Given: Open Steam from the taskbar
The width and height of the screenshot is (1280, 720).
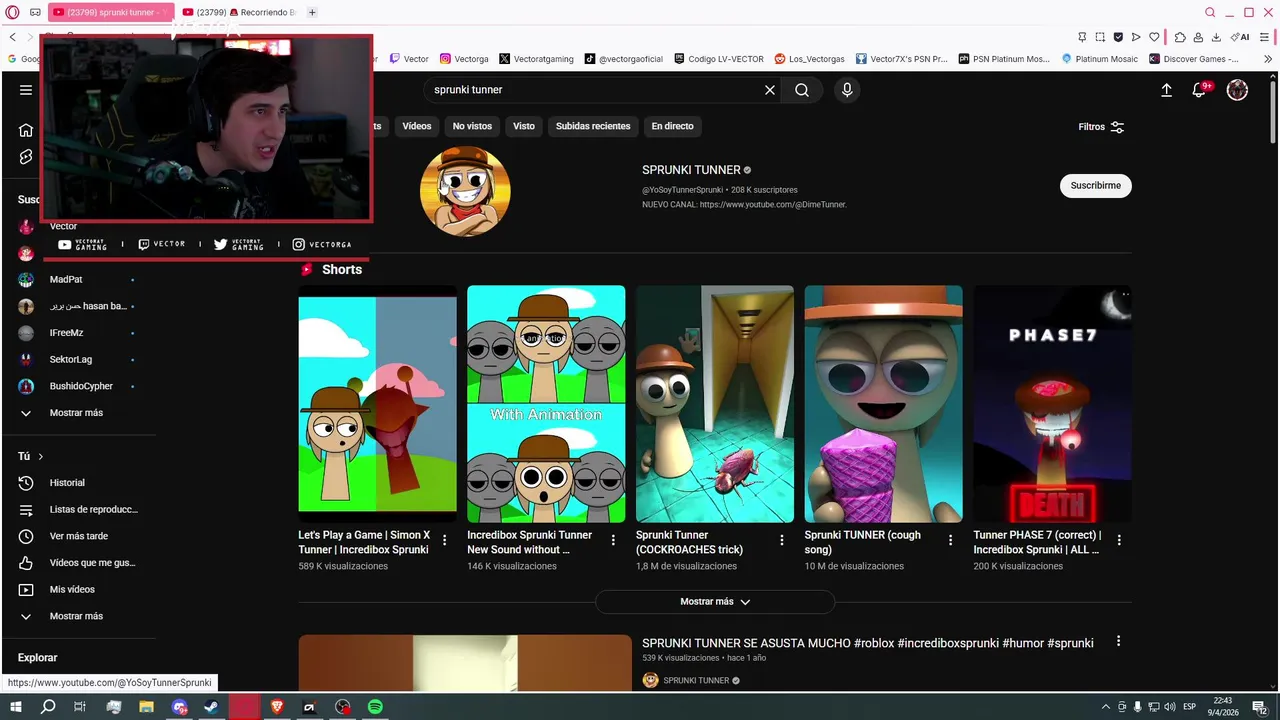Looking at the screenshot, I should tap(211, 707).
